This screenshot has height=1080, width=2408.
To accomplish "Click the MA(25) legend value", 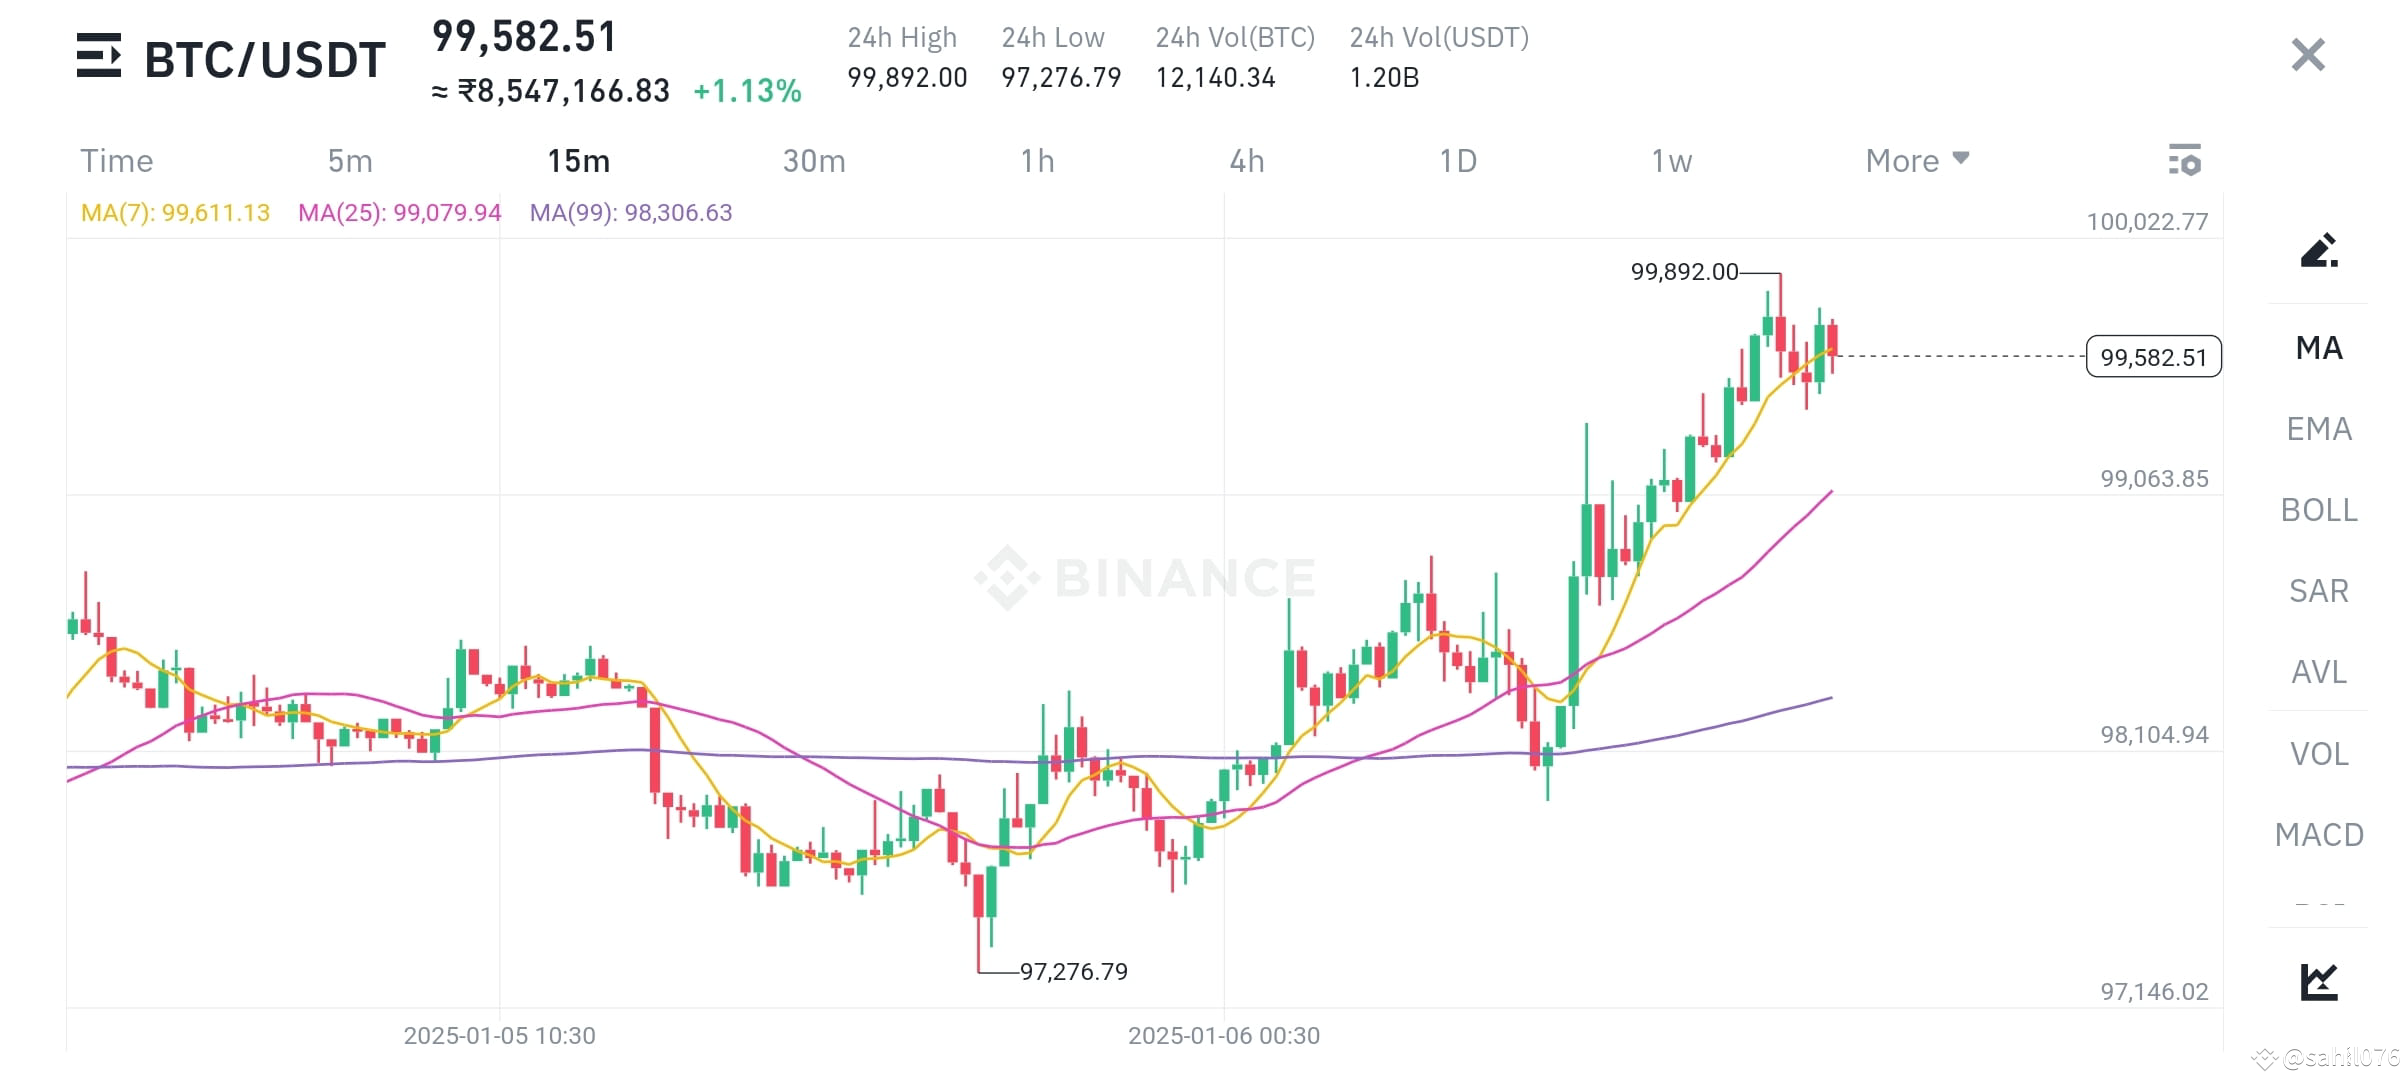I will tap(400, 212).
